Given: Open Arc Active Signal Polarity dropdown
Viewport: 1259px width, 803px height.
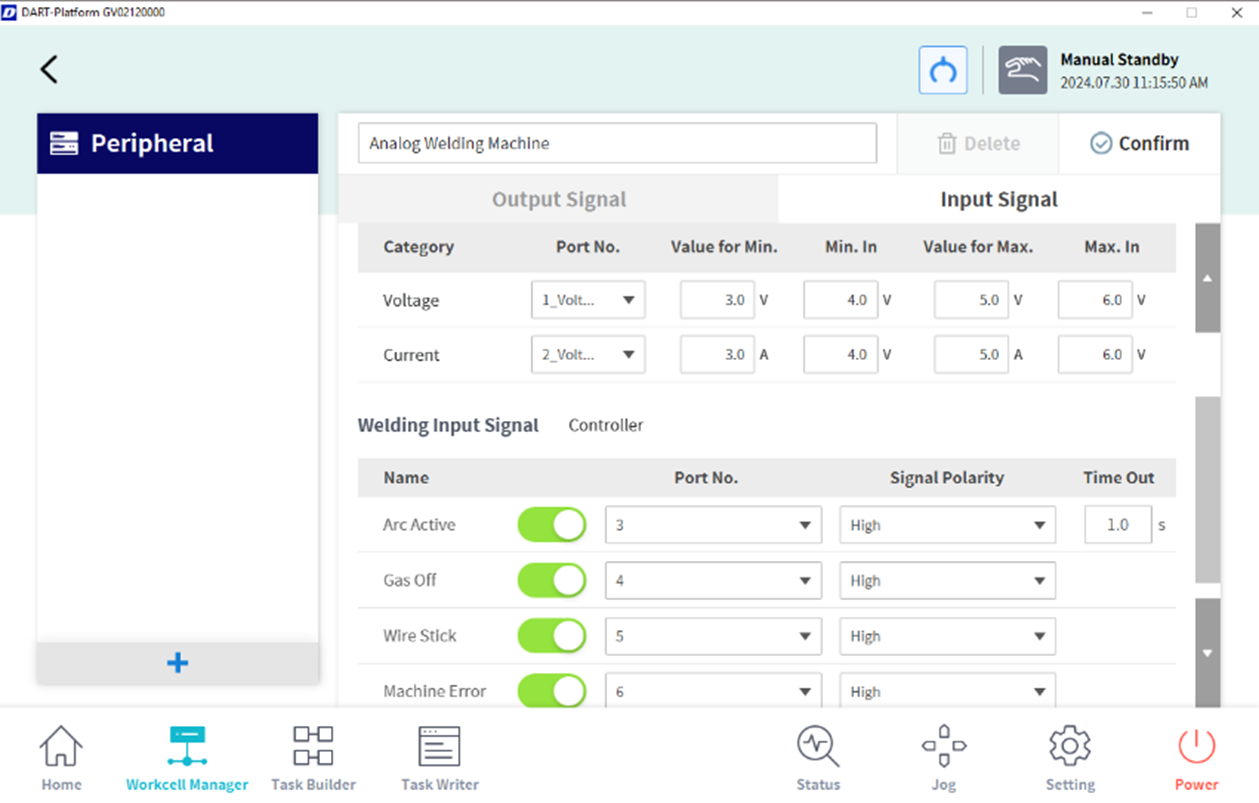Looking at the screenshot, I should pyautogui.click(x=947, y=525).
